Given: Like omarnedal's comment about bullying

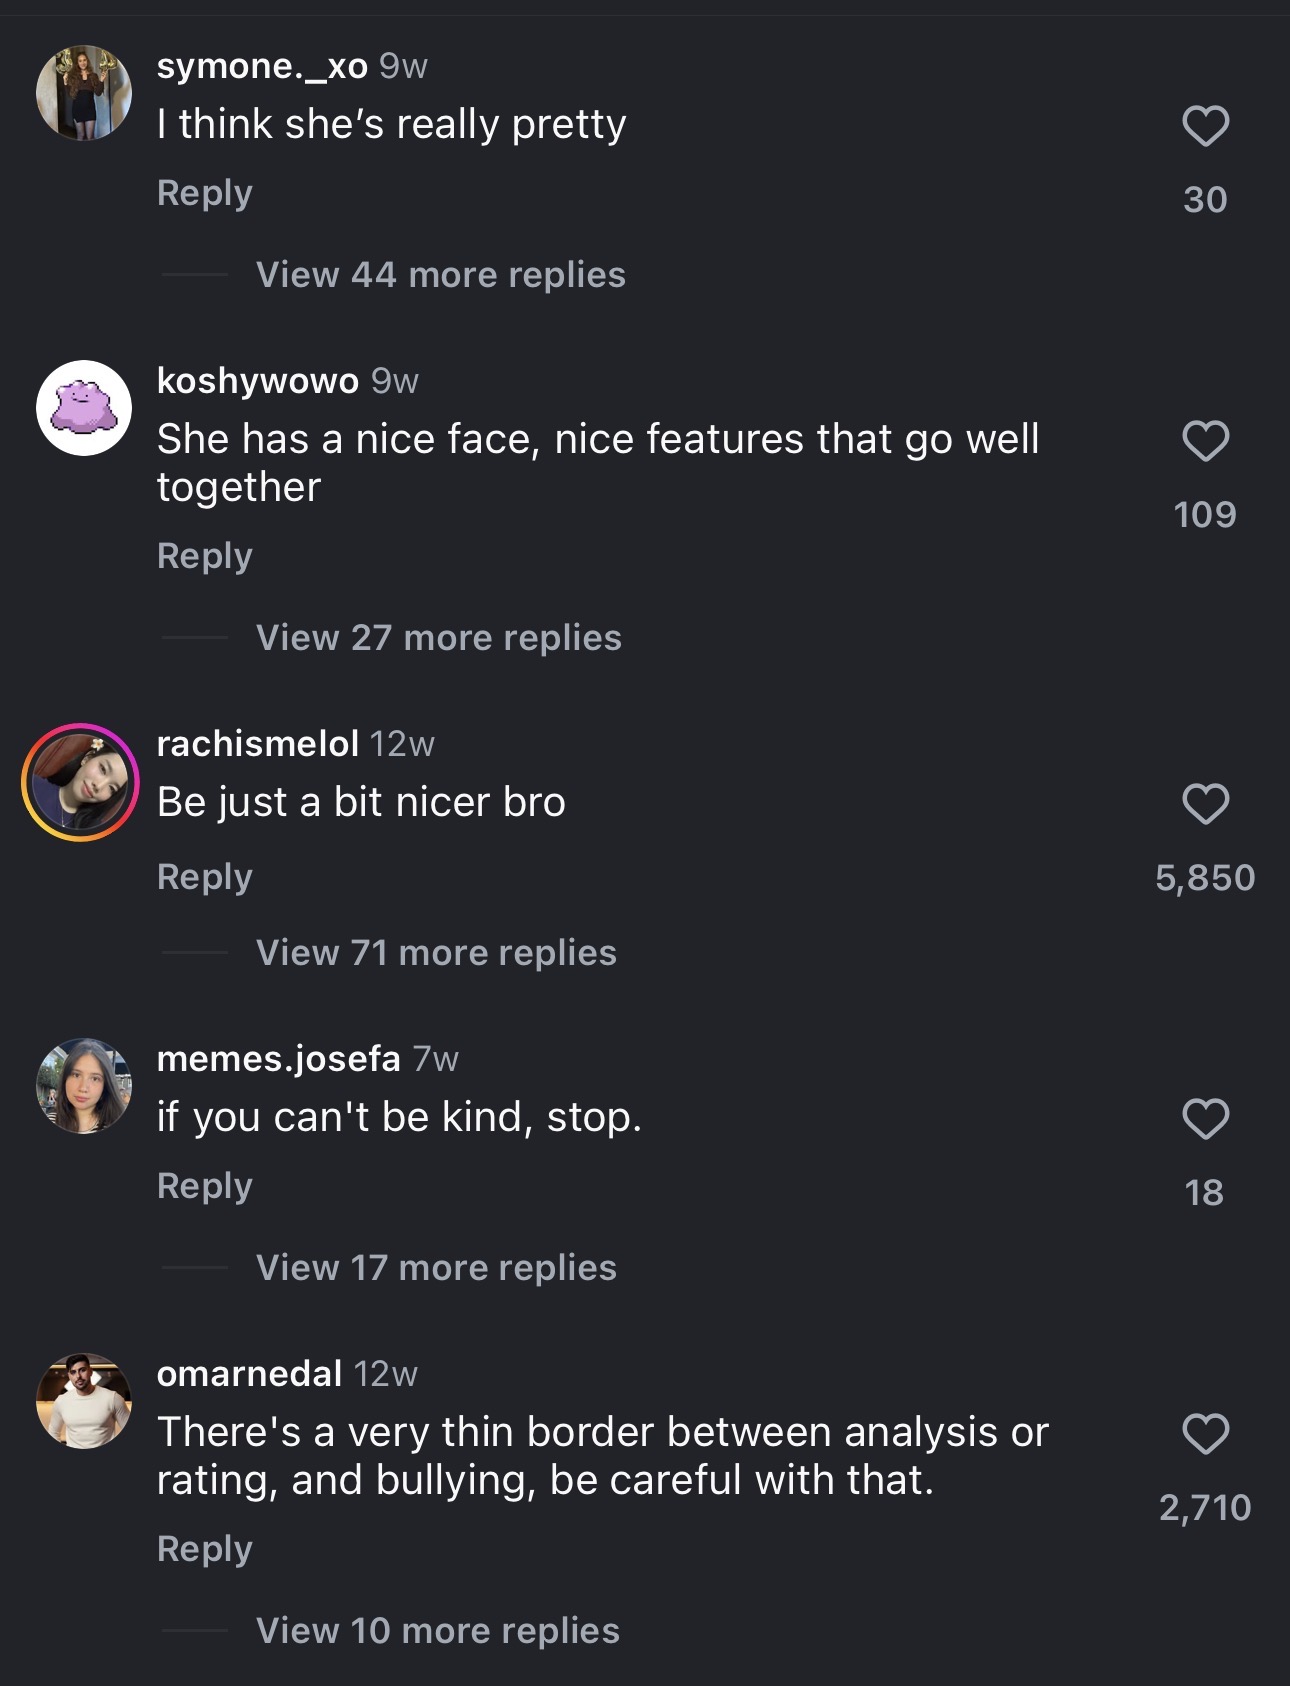Looking at the screenshot, I should pyautogui.click(x=1205, y=1434).
